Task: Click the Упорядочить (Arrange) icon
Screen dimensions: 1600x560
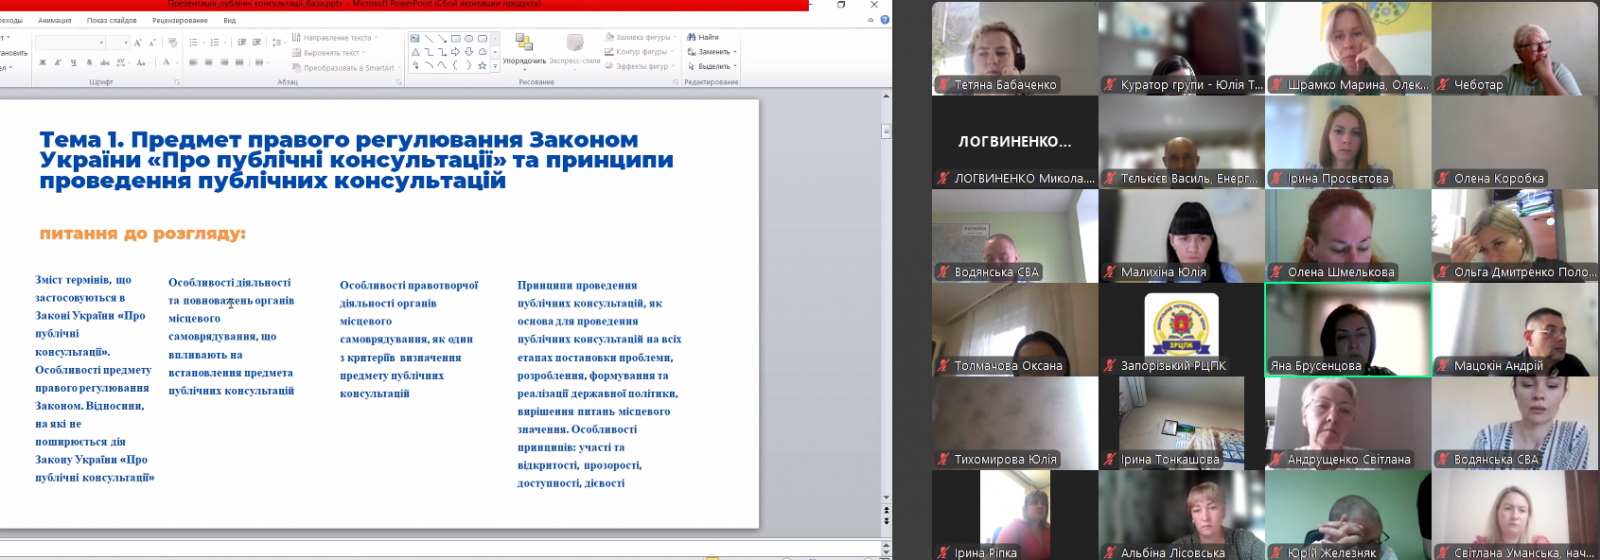Action: click(524, 42)
